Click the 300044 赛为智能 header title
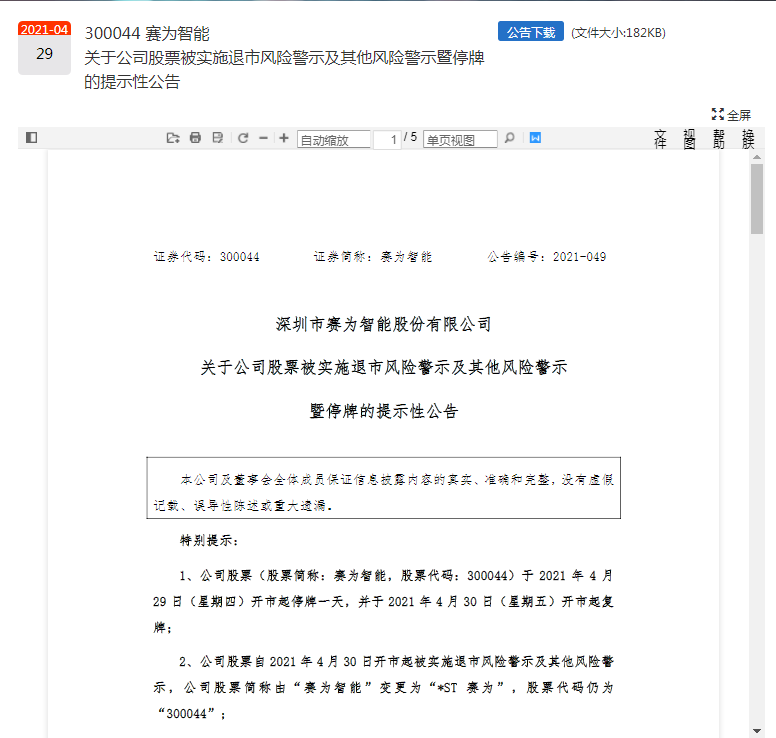Image resolution: width=776 pixels, height=738 pixels. (147, 34)
